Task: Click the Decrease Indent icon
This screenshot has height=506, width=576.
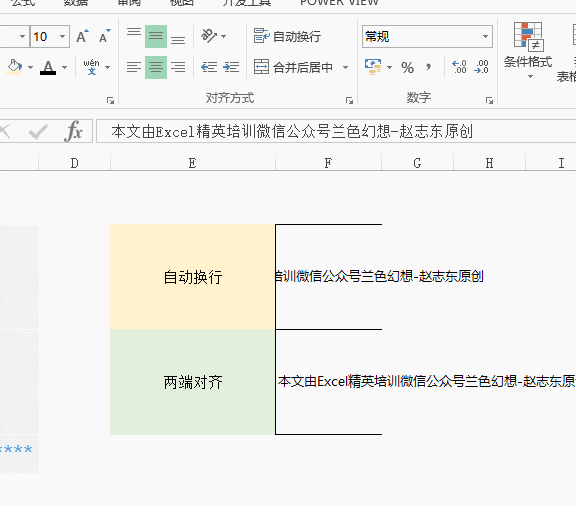Action: [x=209, y=67]
